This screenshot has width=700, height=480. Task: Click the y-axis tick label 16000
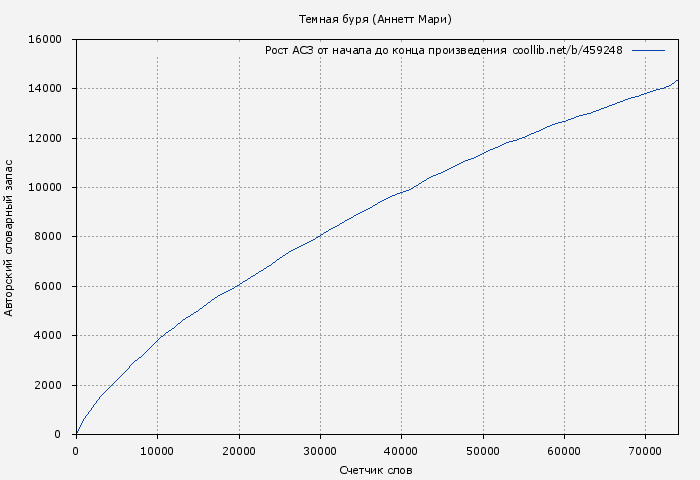point(45,40)
